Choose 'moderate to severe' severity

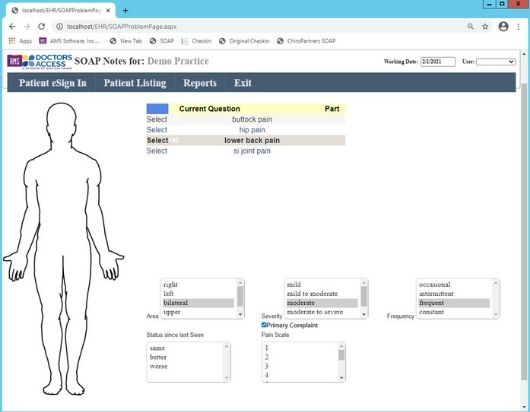[322, 312]
